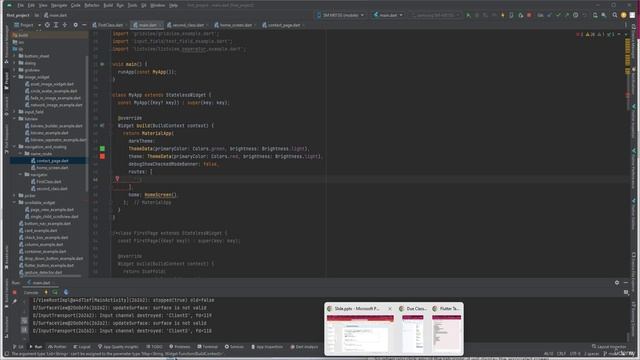Open Project panel settings gear
The height and width of the screenshot is (360, 640).
point(76,25)
